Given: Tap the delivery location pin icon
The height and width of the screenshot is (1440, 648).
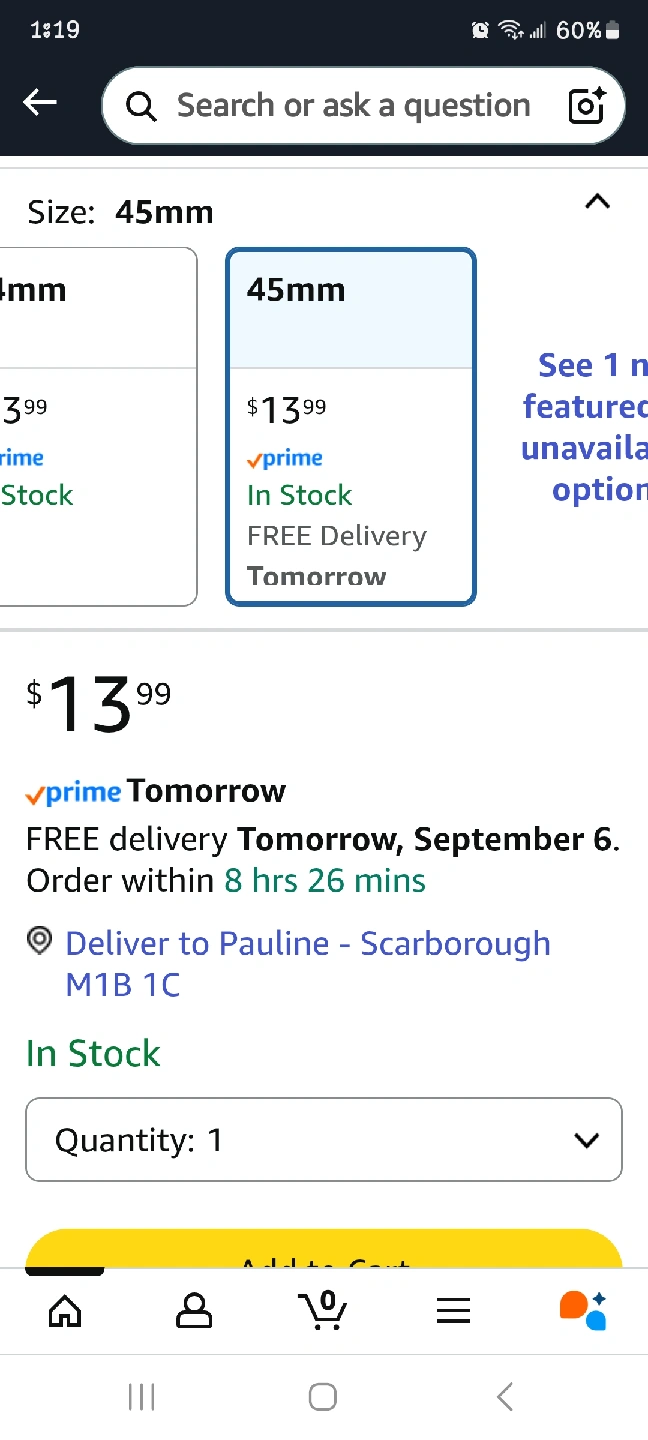Looking at the screenshot, I should tap(39, 941).
